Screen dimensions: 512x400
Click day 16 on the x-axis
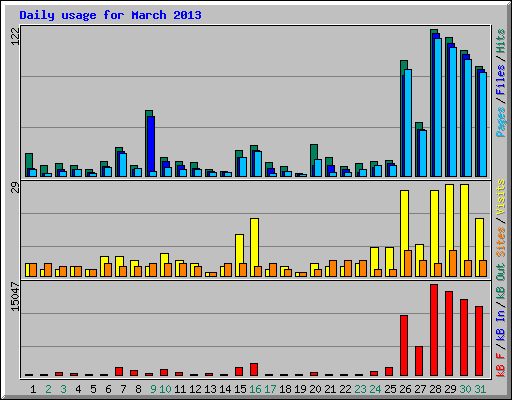coord(255,389)
